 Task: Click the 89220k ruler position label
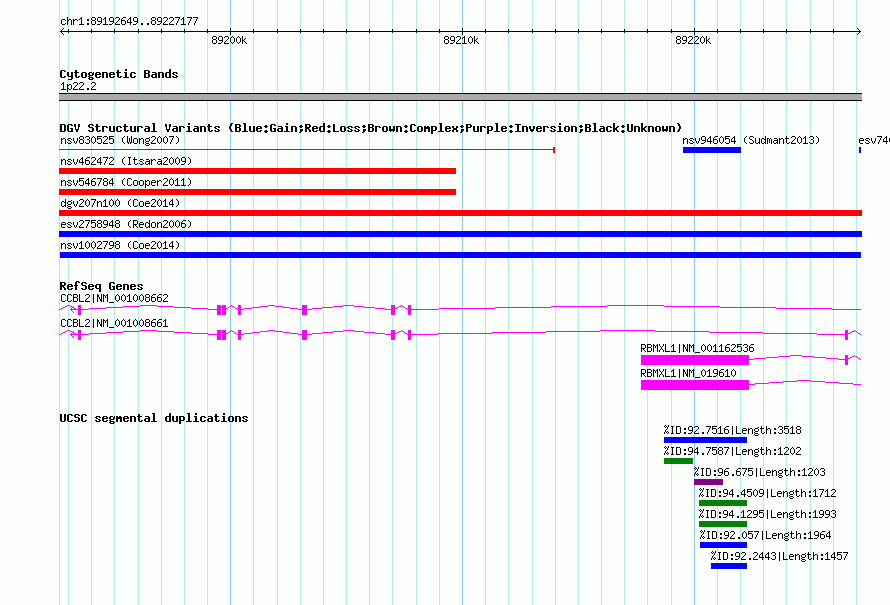[x=693, y=40]
